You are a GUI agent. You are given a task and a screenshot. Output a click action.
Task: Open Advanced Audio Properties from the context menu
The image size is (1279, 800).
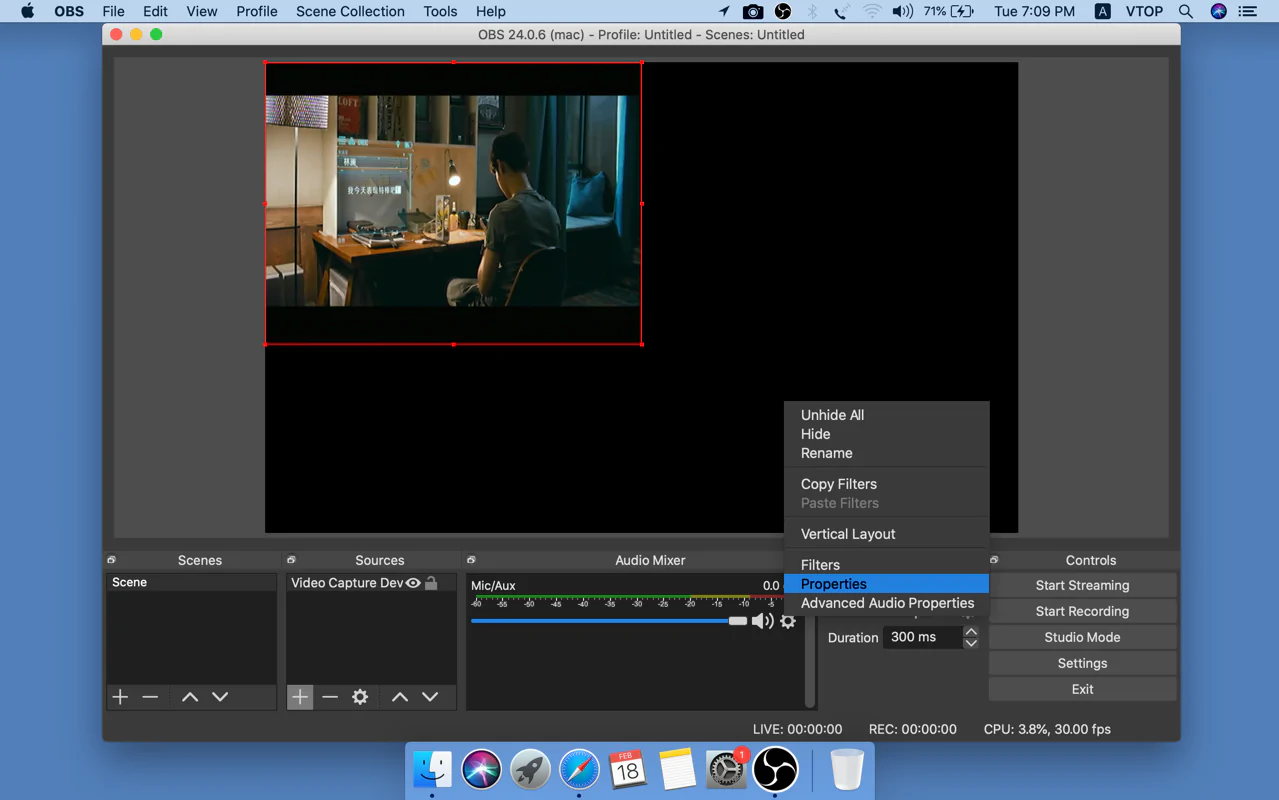click(x=887, y=603)
